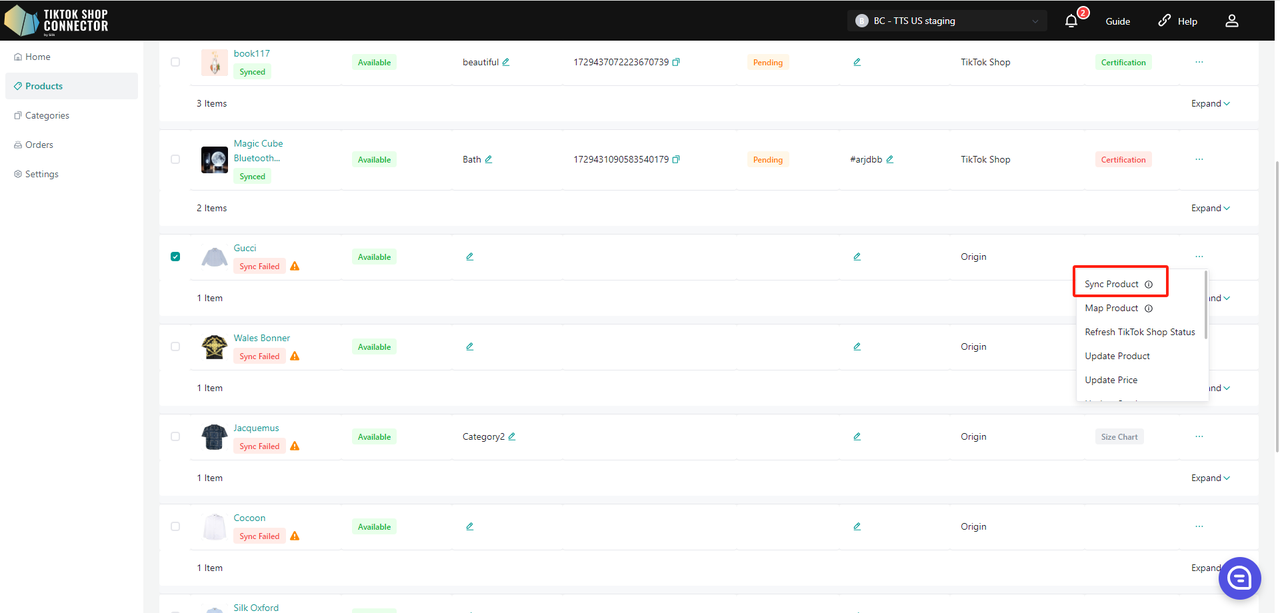The width and height of the screenshot is (1280, 613).
Task: Go to Home in the sidebar
Action: tap(71, 57)
